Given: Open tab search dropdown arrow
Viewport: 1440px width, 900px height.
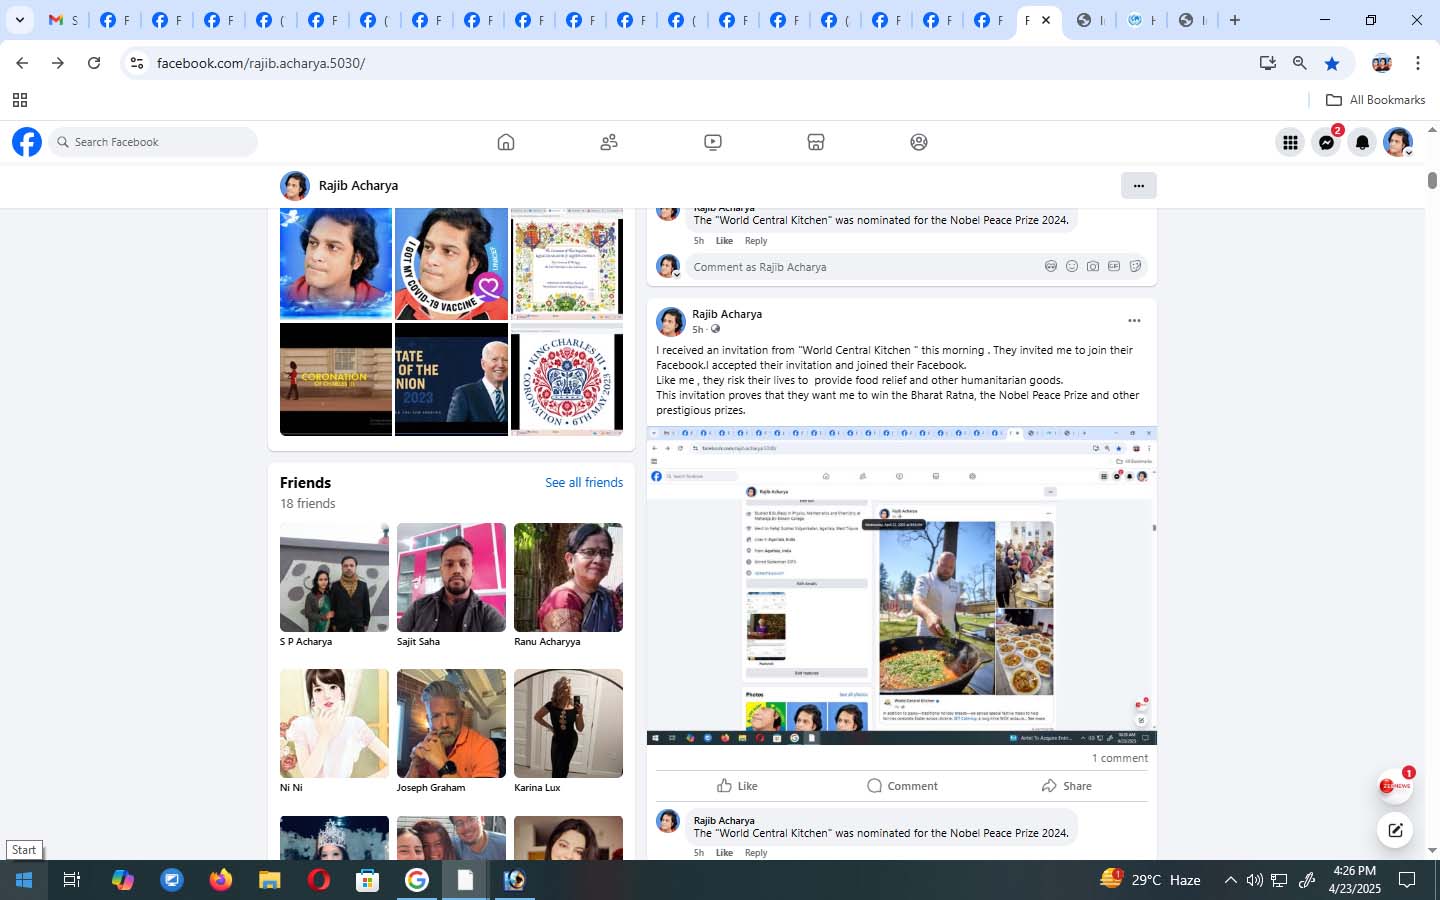Looking at the screenshot, I should (19, 20).
